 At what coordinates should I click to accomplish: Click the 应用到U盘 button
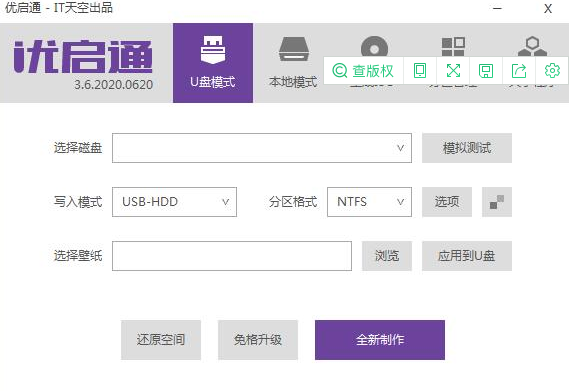tap(467, 256)
